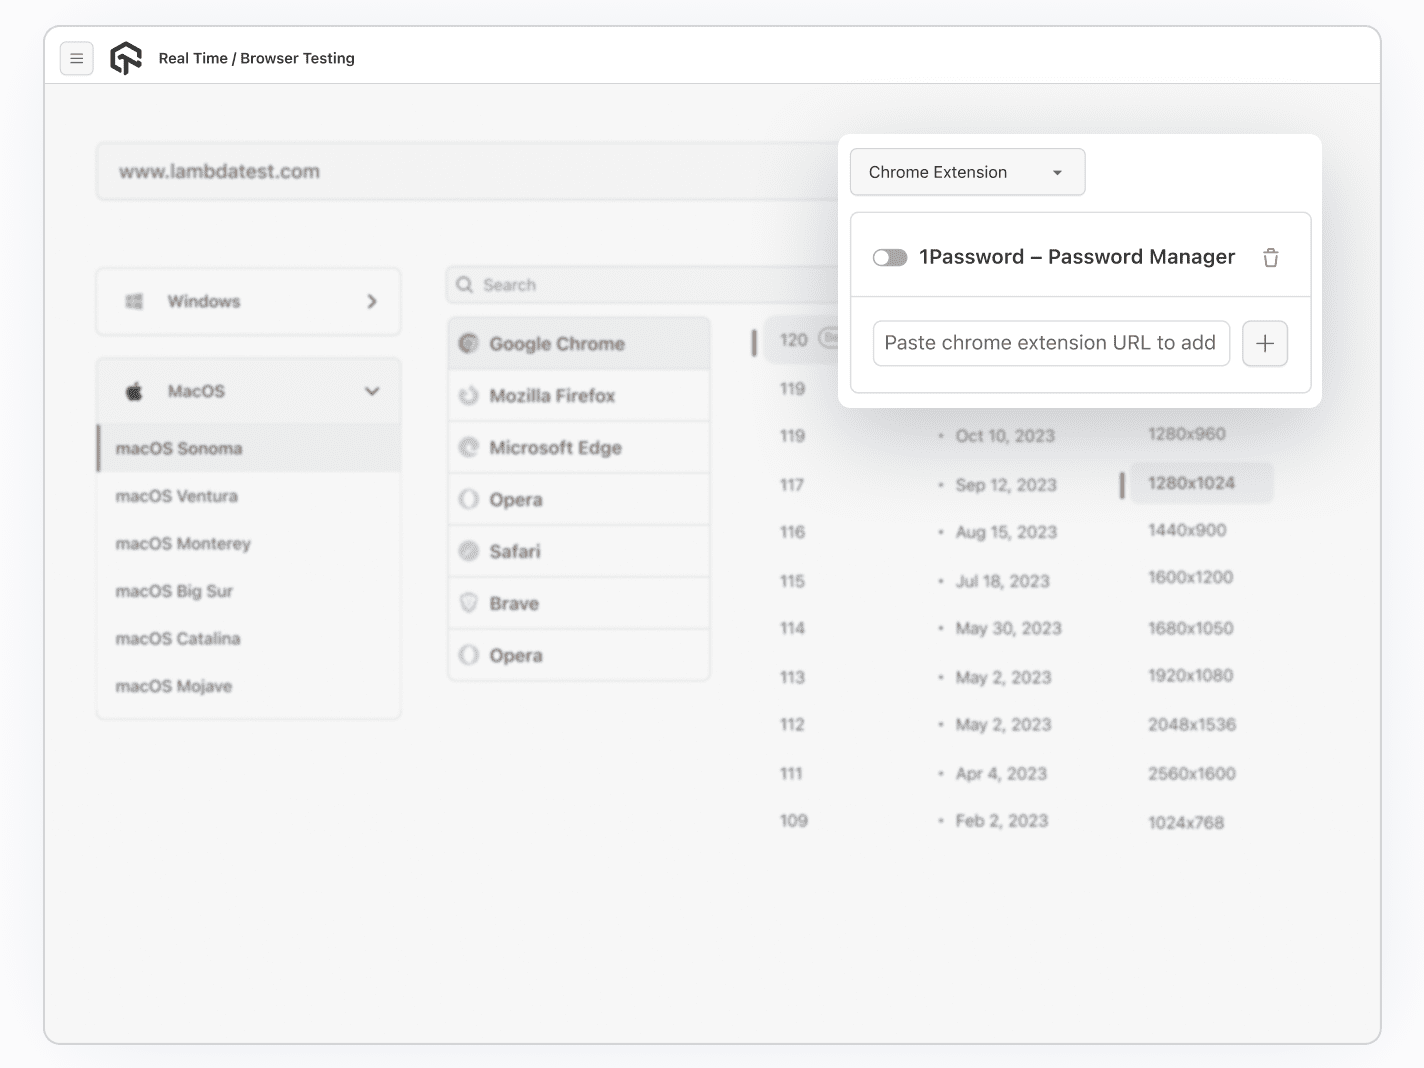The height and width of the screenshot is (1068, 1424).
Task: Select macOS Ventura
Action: (177, 496)
